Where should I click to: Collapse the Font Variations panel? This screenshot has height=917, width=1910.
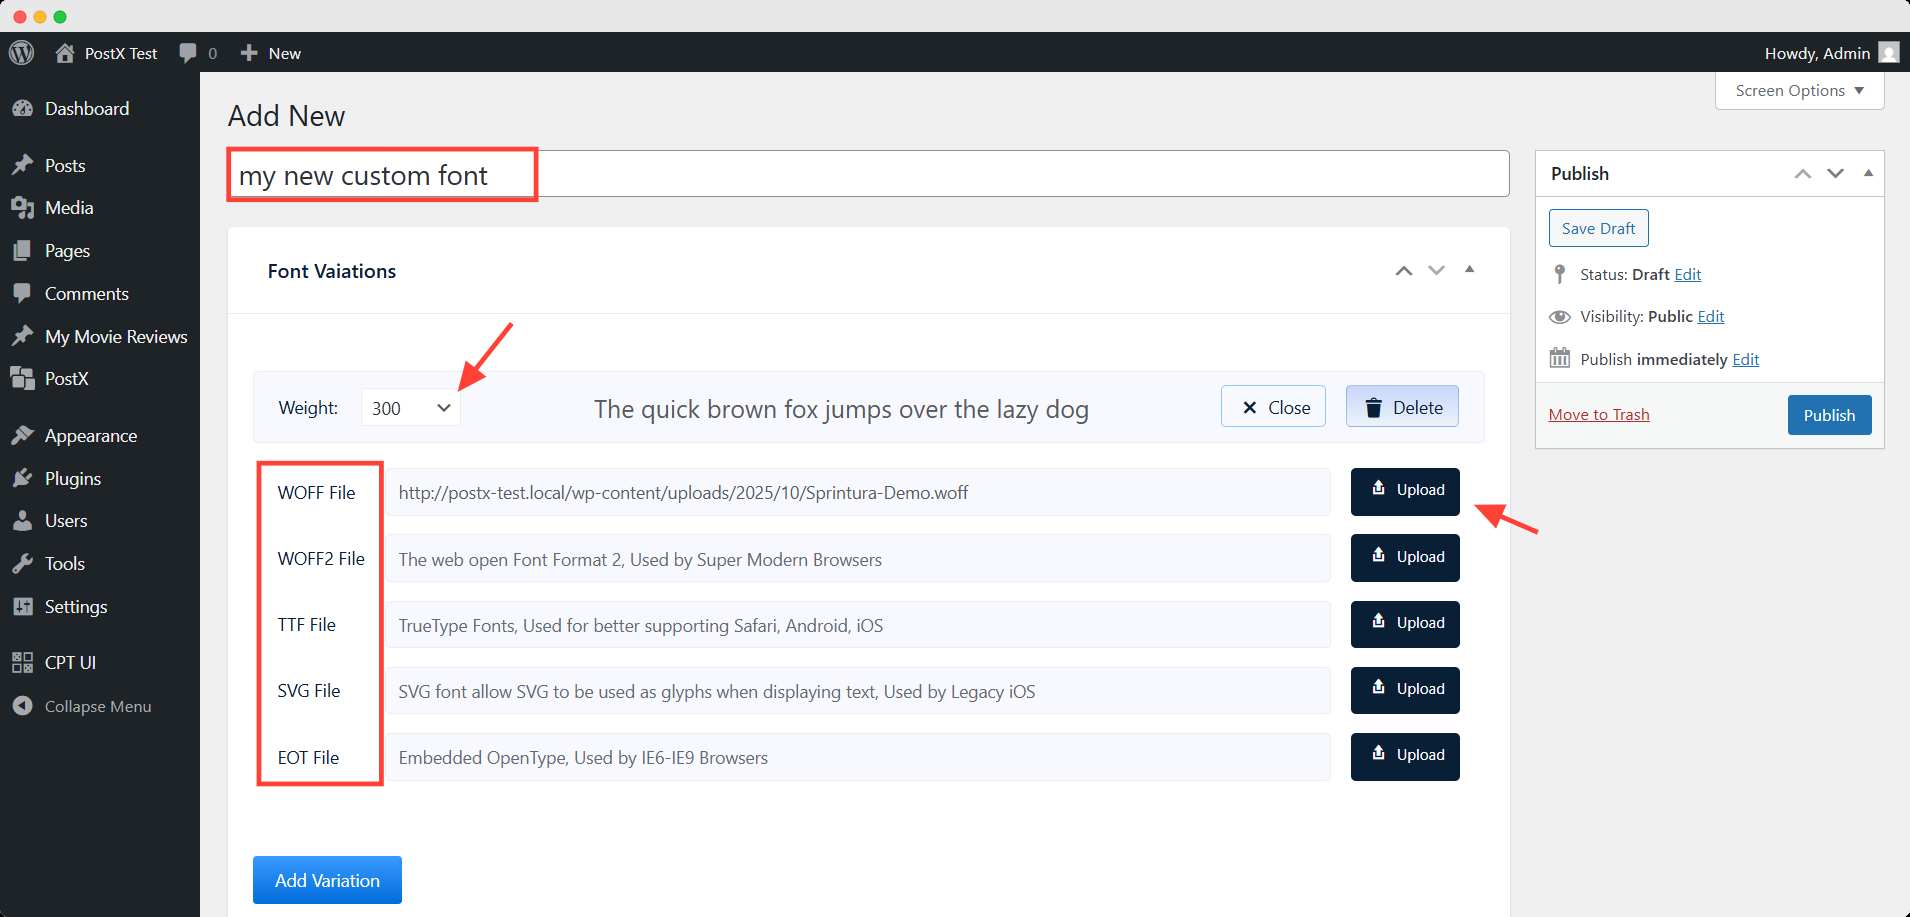pyautogui.click(x=1468, y=270)
